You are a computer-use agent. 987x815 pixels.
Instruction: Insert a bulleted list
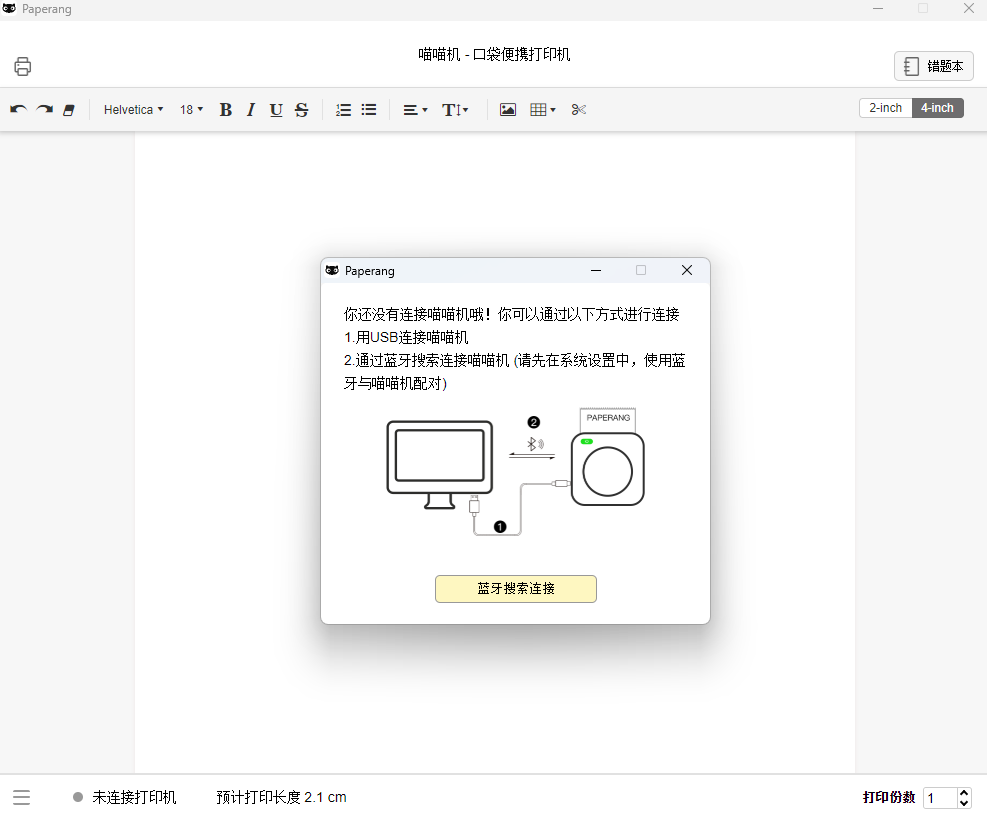369,110
